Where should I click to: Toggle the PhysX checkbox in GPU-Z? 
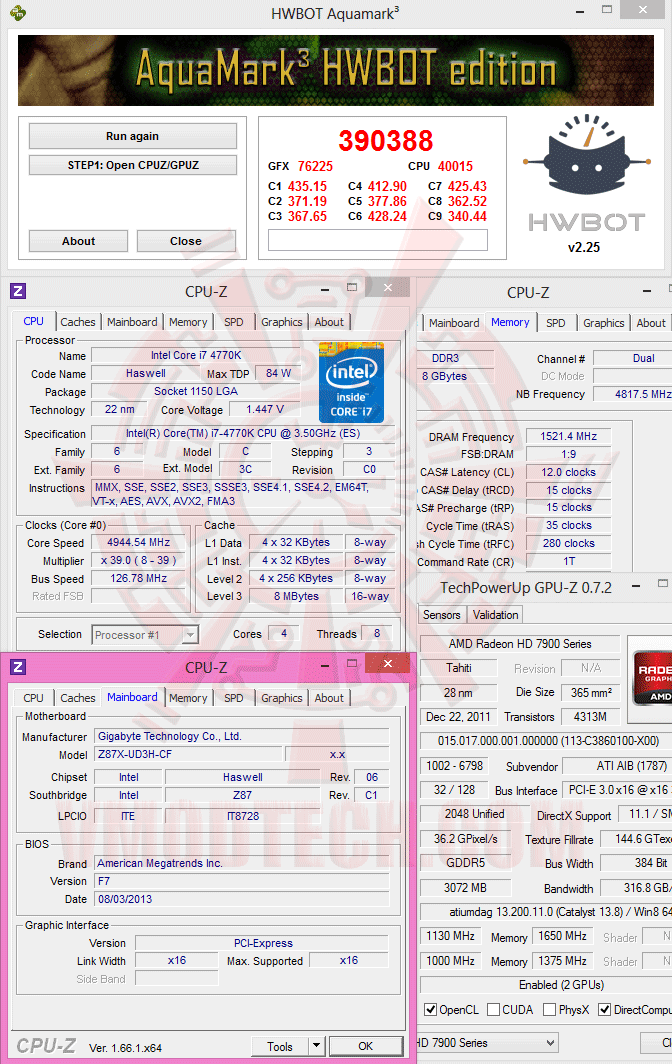550,1010
